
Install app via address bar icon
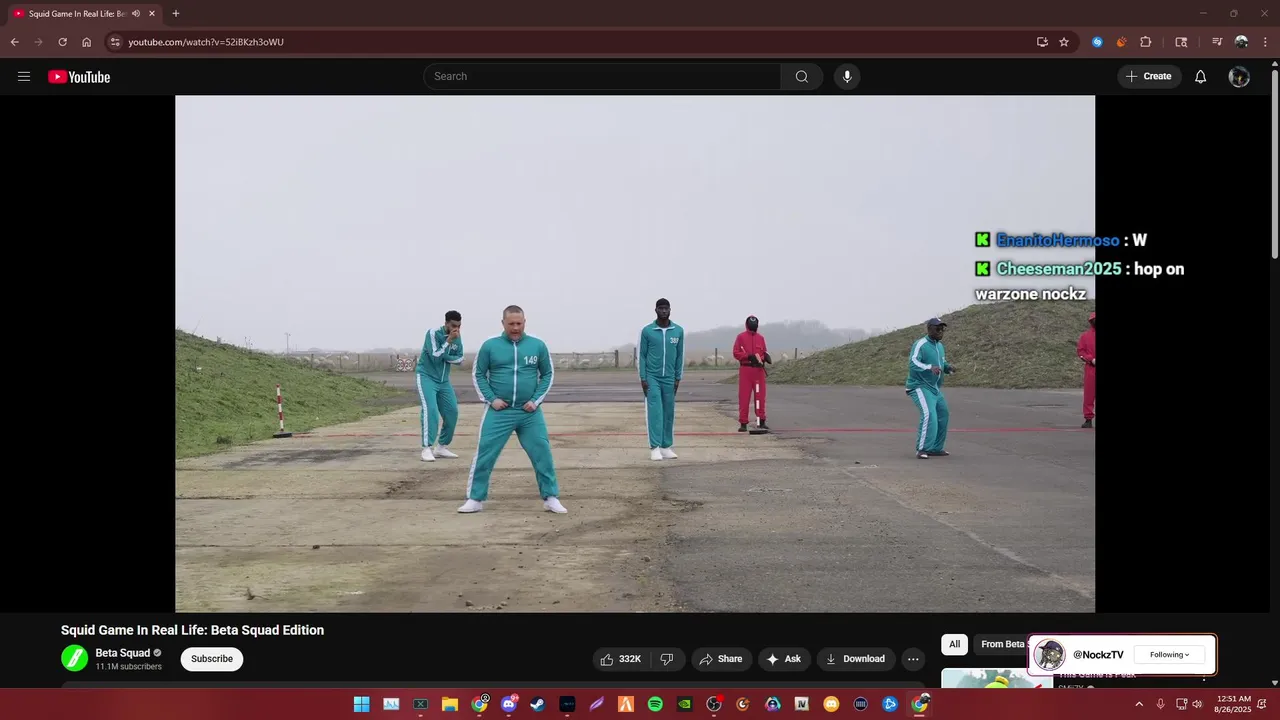[1042, 42]
